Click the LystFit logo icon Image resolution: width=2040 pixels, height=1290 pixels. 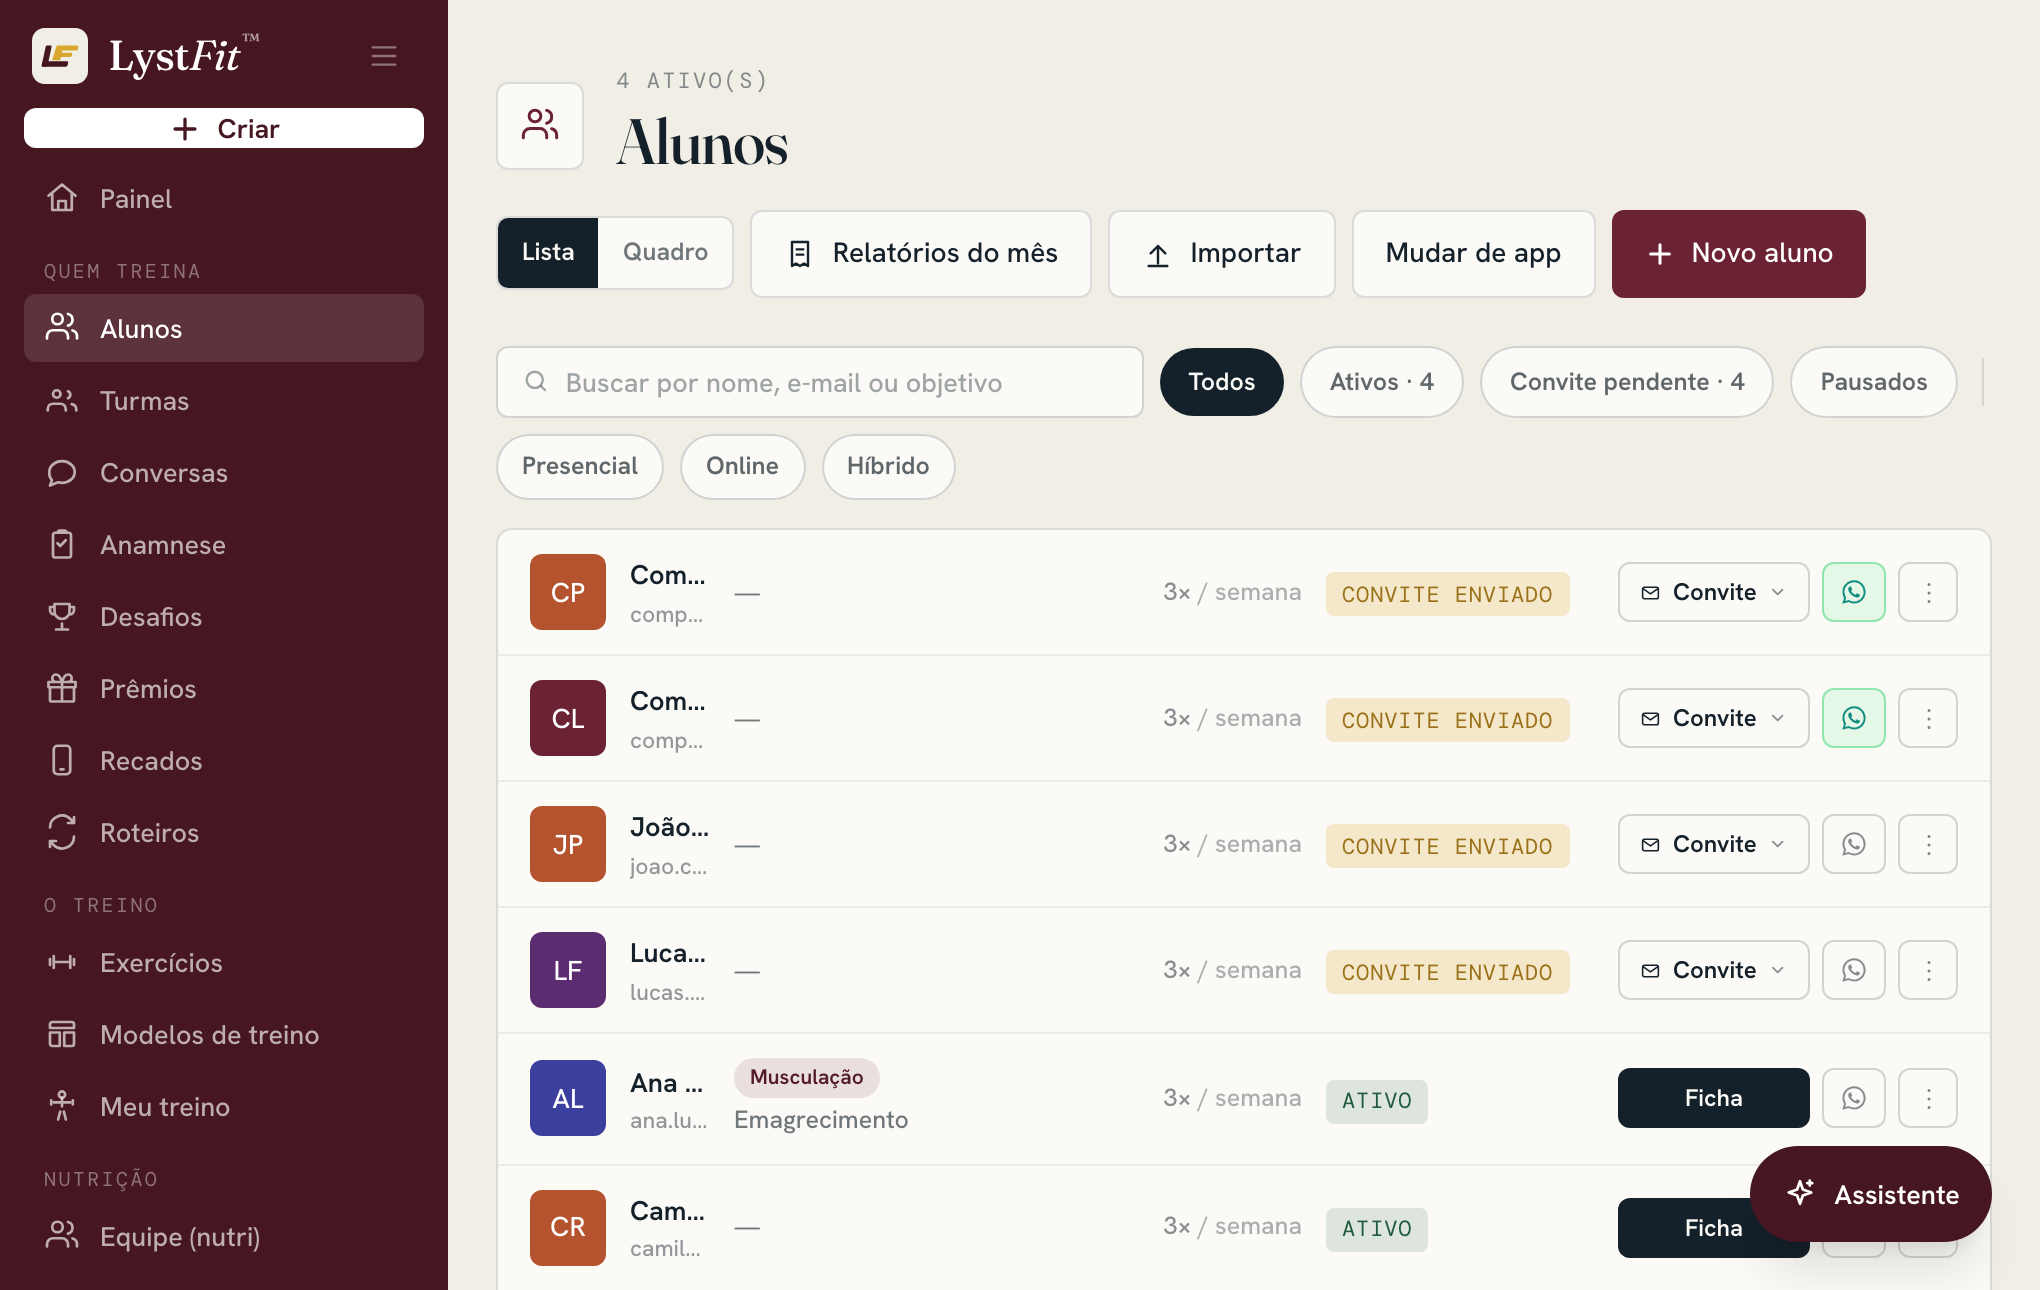coord(60,56)
